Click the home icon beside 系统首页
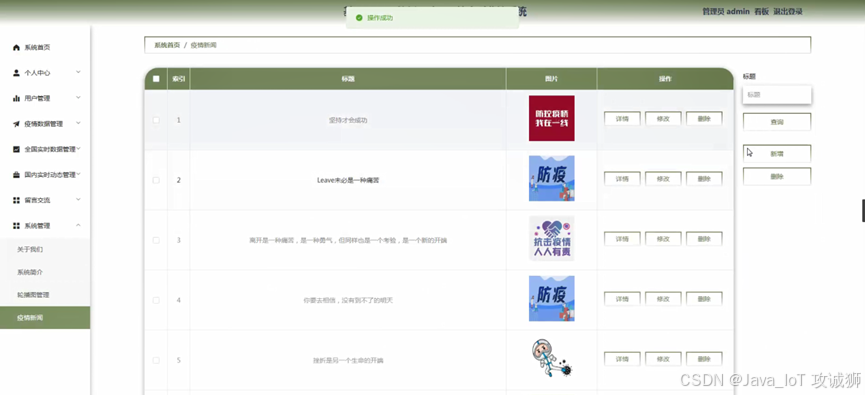Viewport: 865px width, 395px height. pos(16,47)
